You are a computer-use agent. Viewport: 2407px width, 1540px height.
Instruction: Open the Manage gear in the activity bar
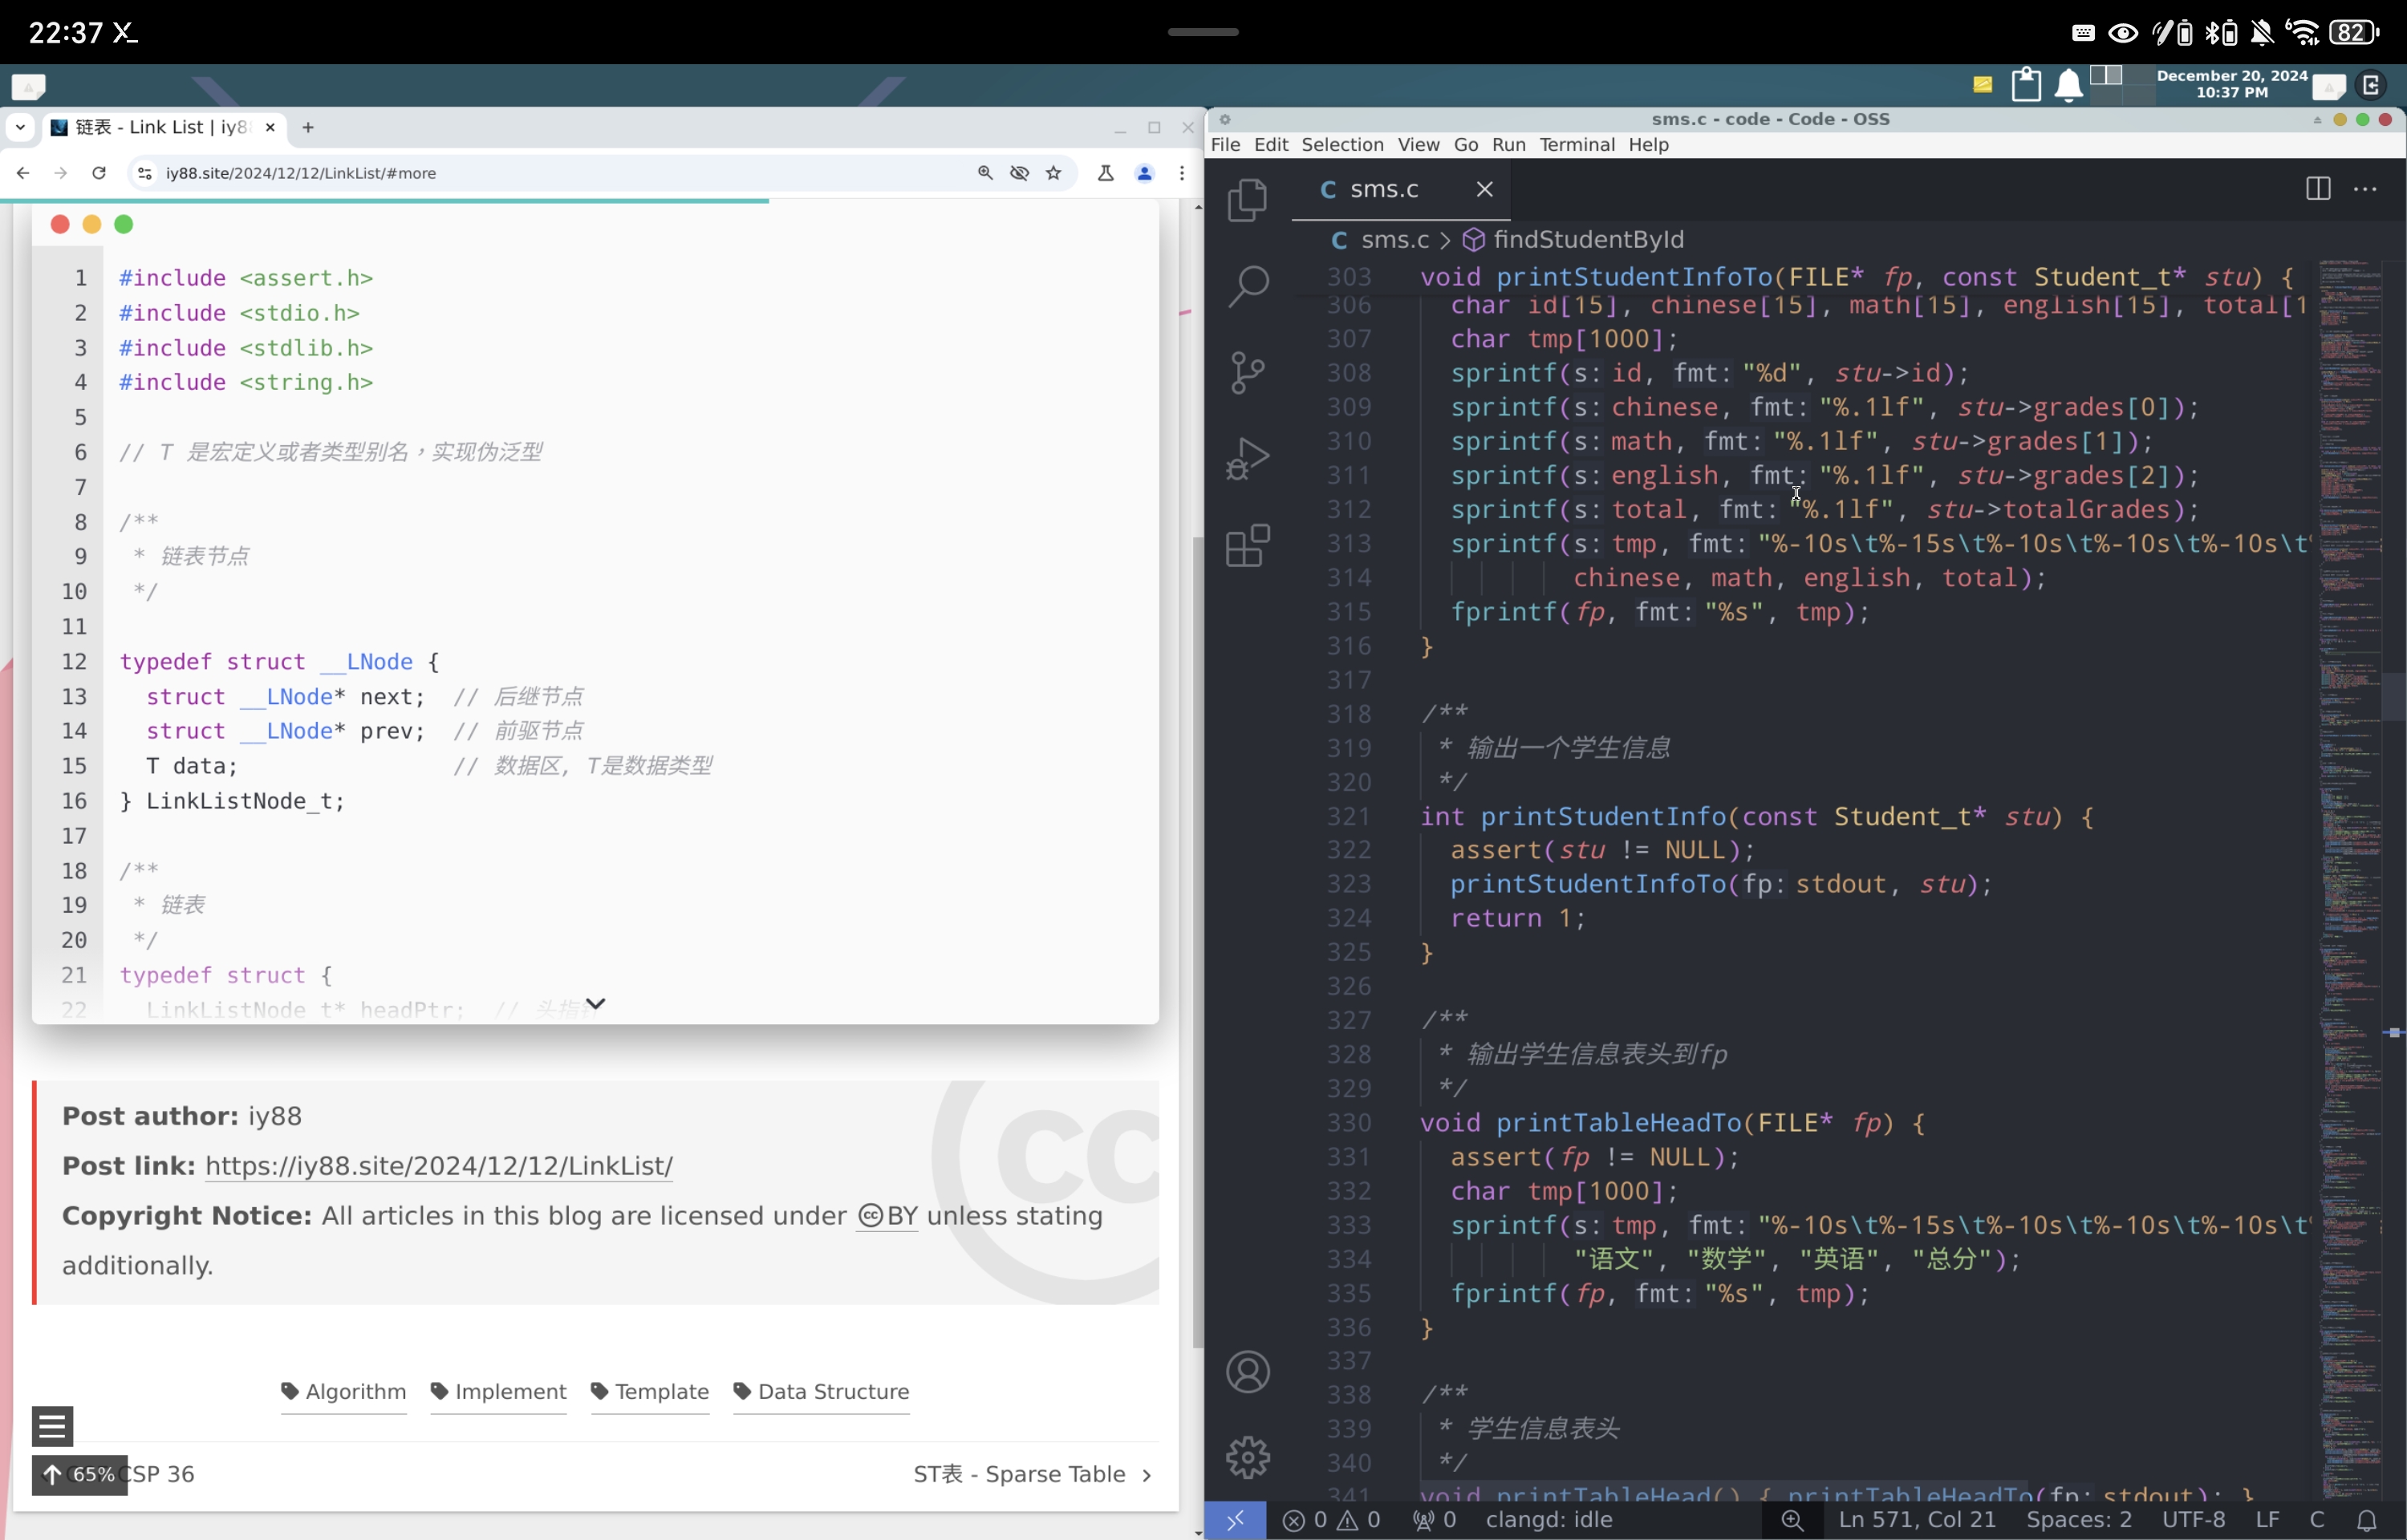click(1247, 1457)
